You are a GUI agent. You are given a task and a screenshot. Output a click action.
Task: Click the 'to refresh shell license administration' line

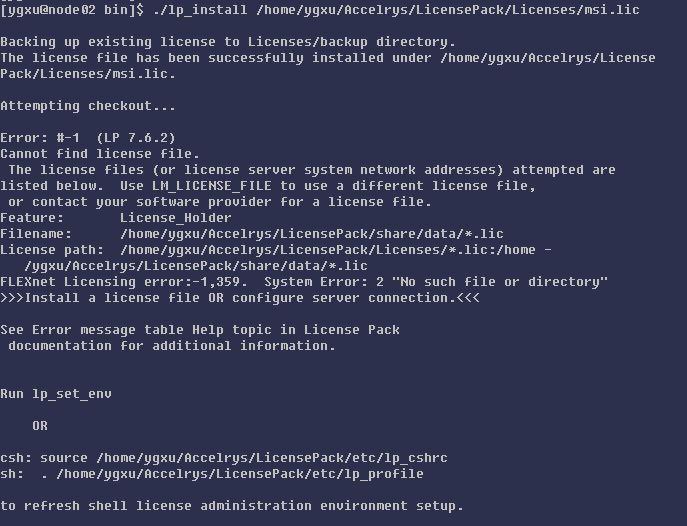[x=232, y=506]
